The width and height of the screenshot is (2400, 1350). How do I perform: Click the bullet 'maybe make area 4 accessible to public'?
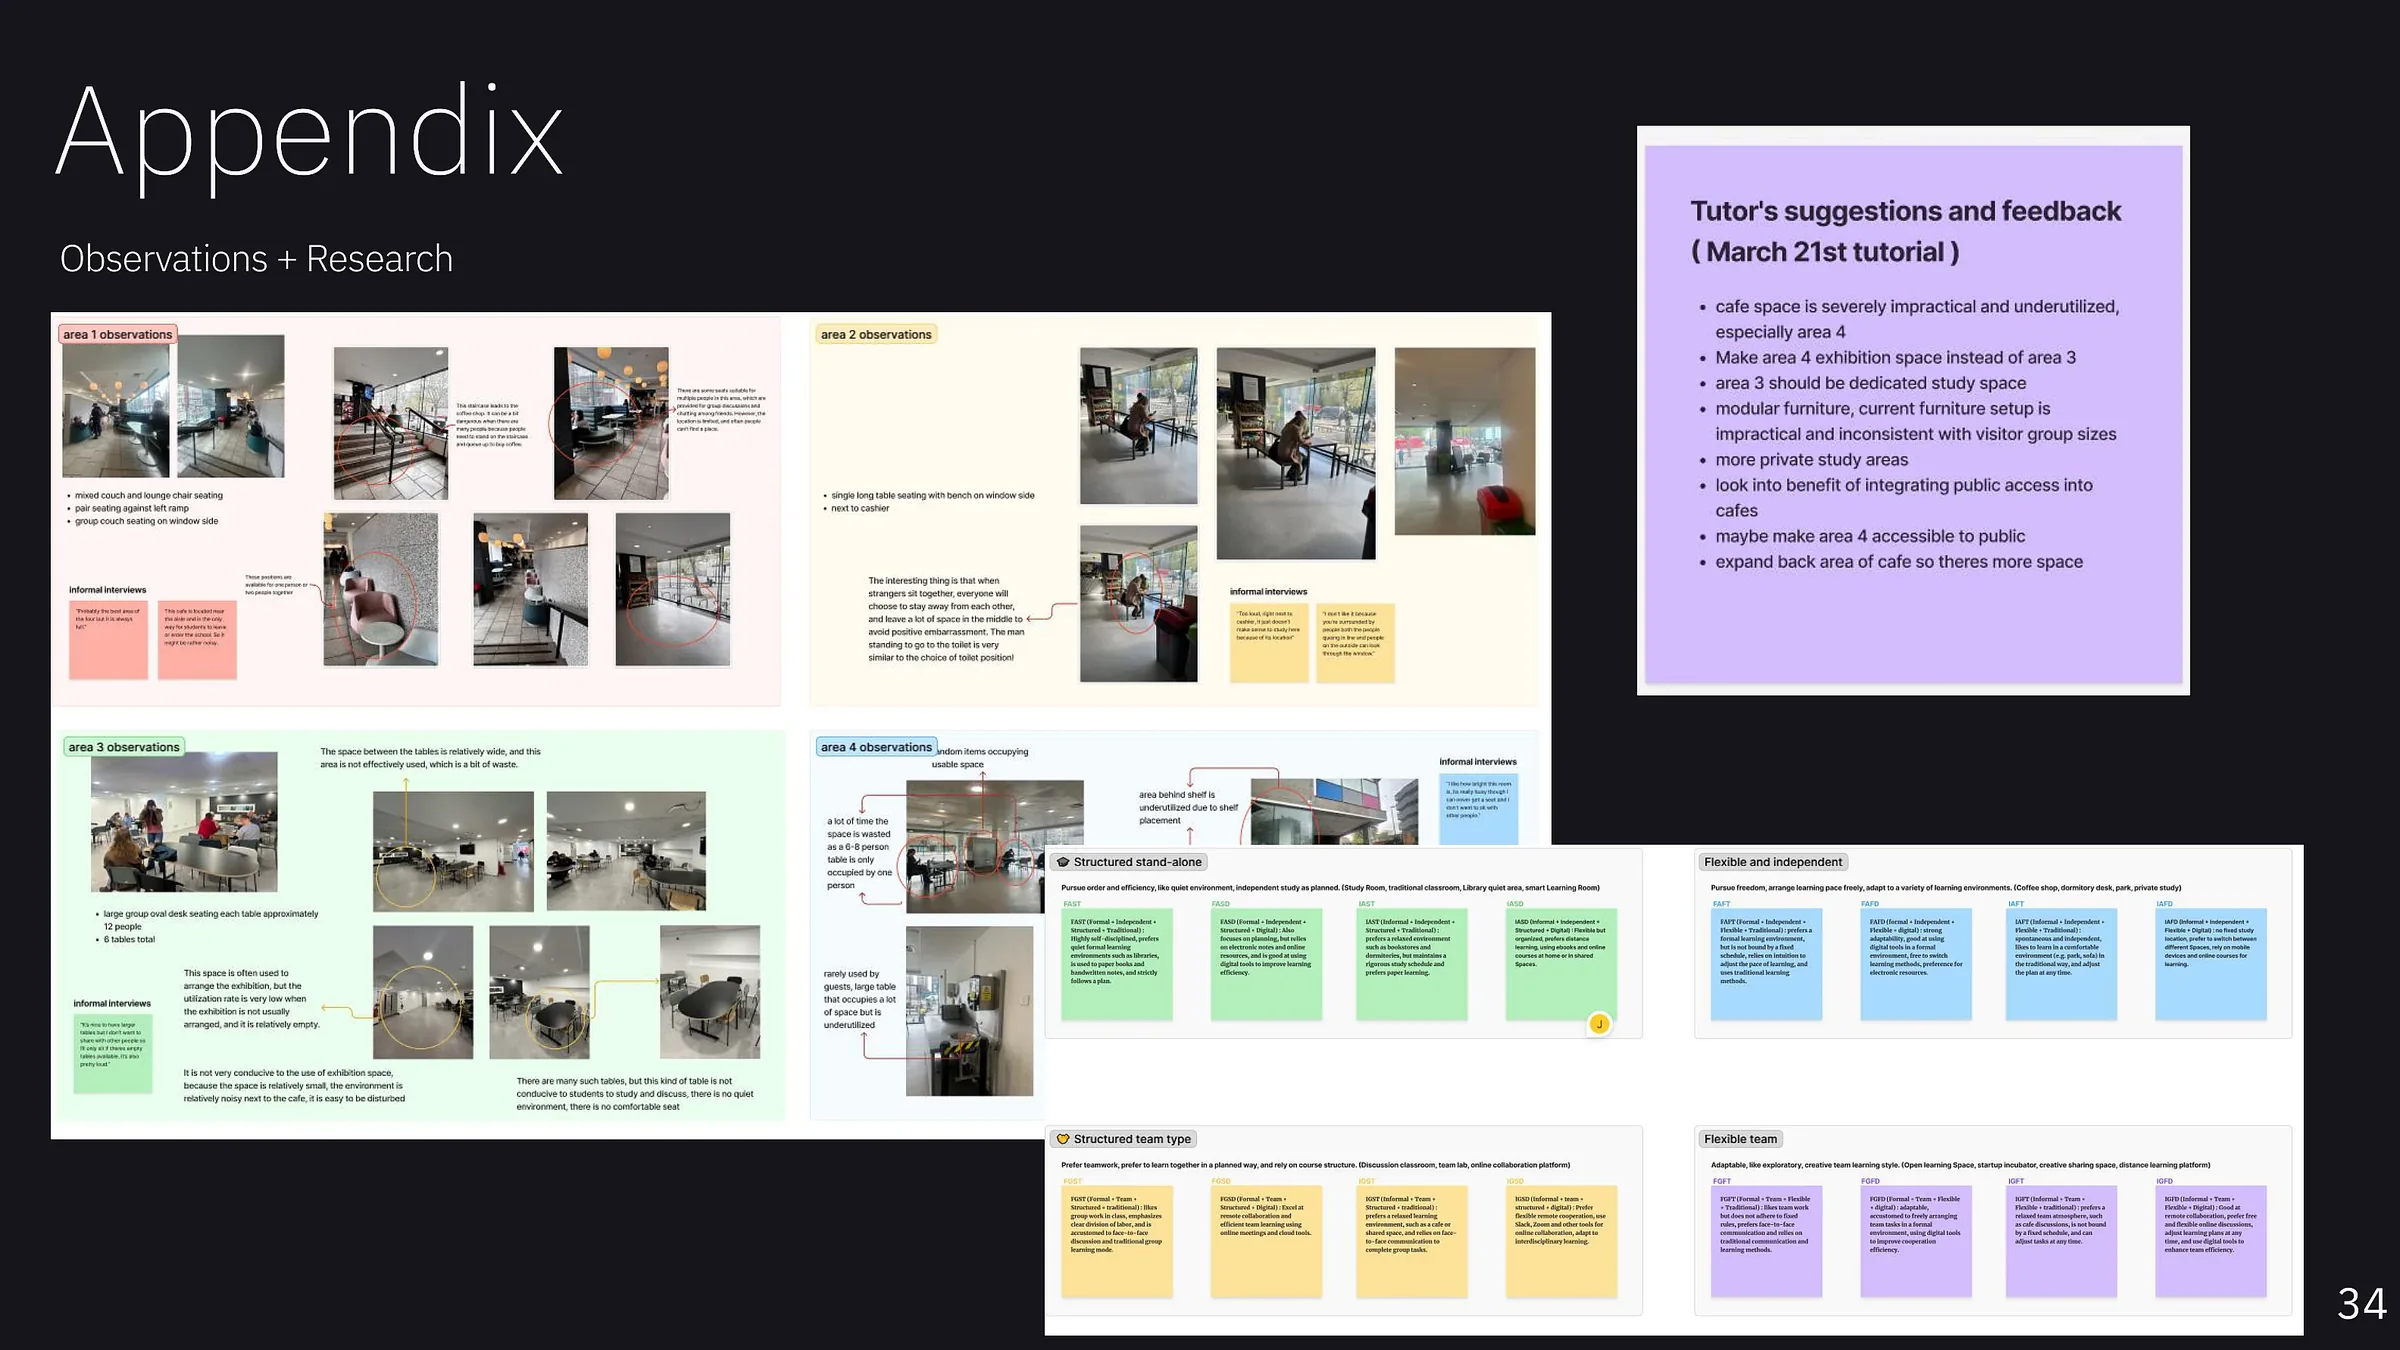[1870, 537]
